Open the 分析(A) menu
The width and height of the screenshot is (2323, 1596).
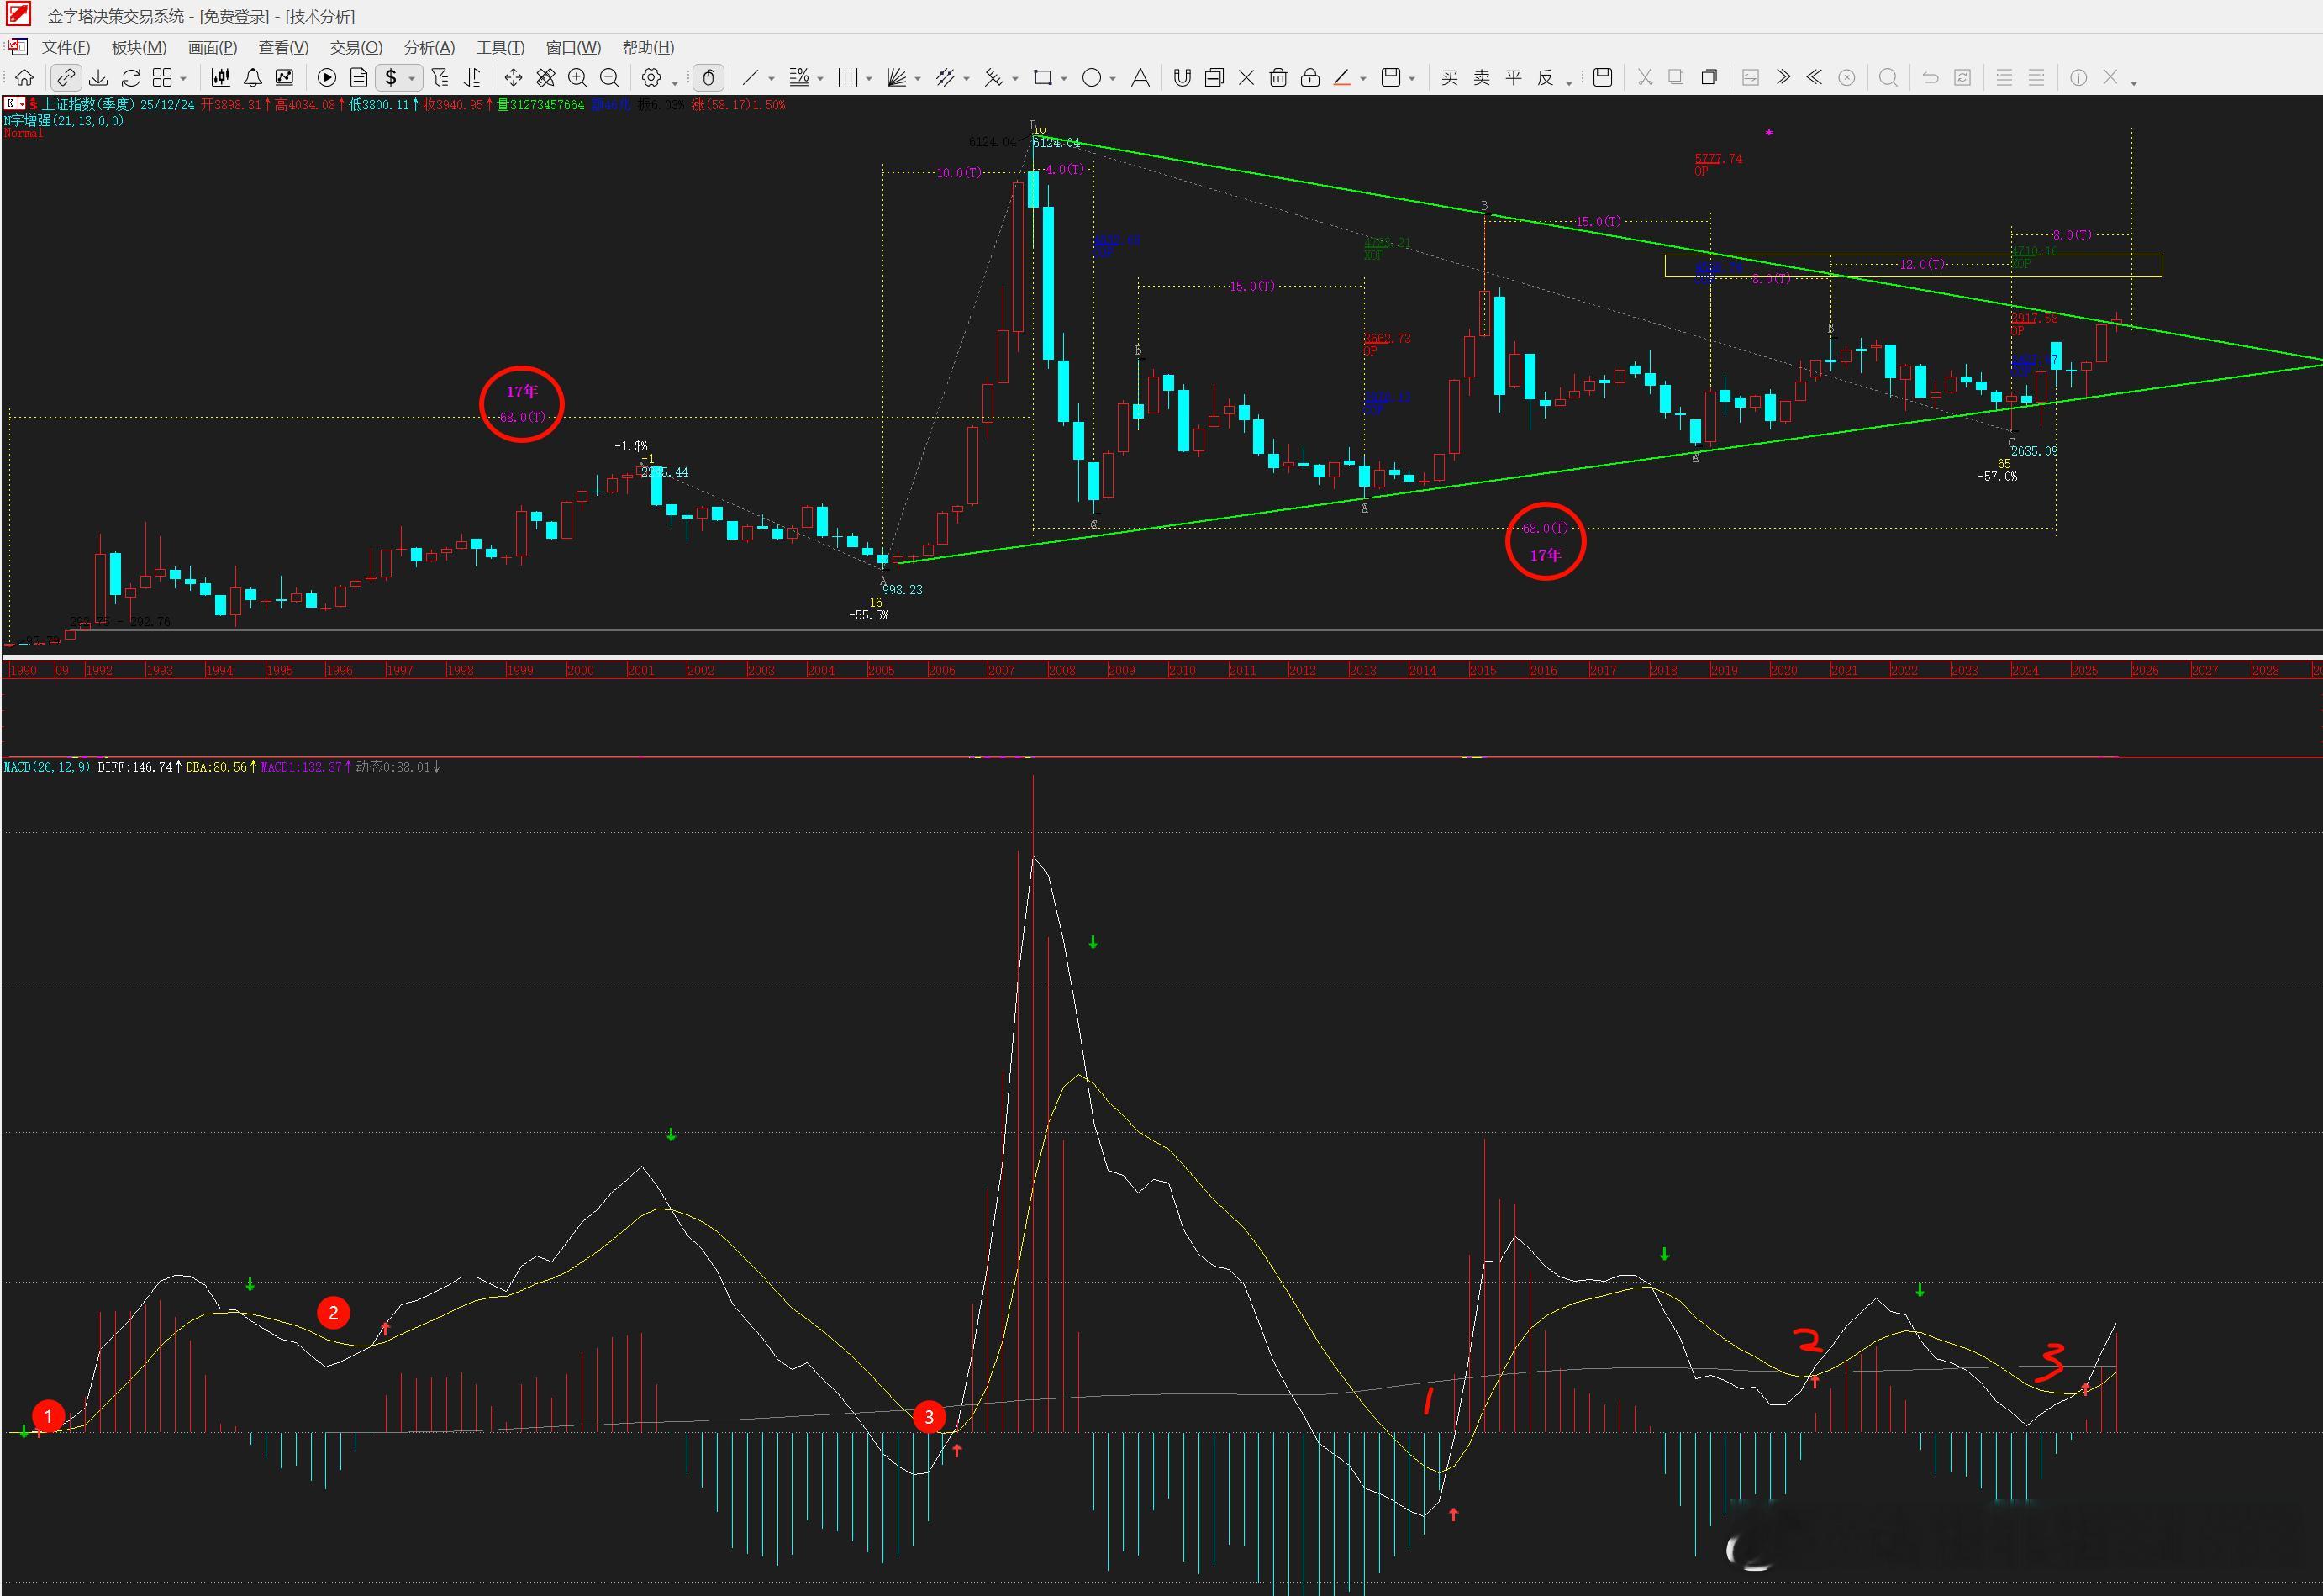point(429,47)
